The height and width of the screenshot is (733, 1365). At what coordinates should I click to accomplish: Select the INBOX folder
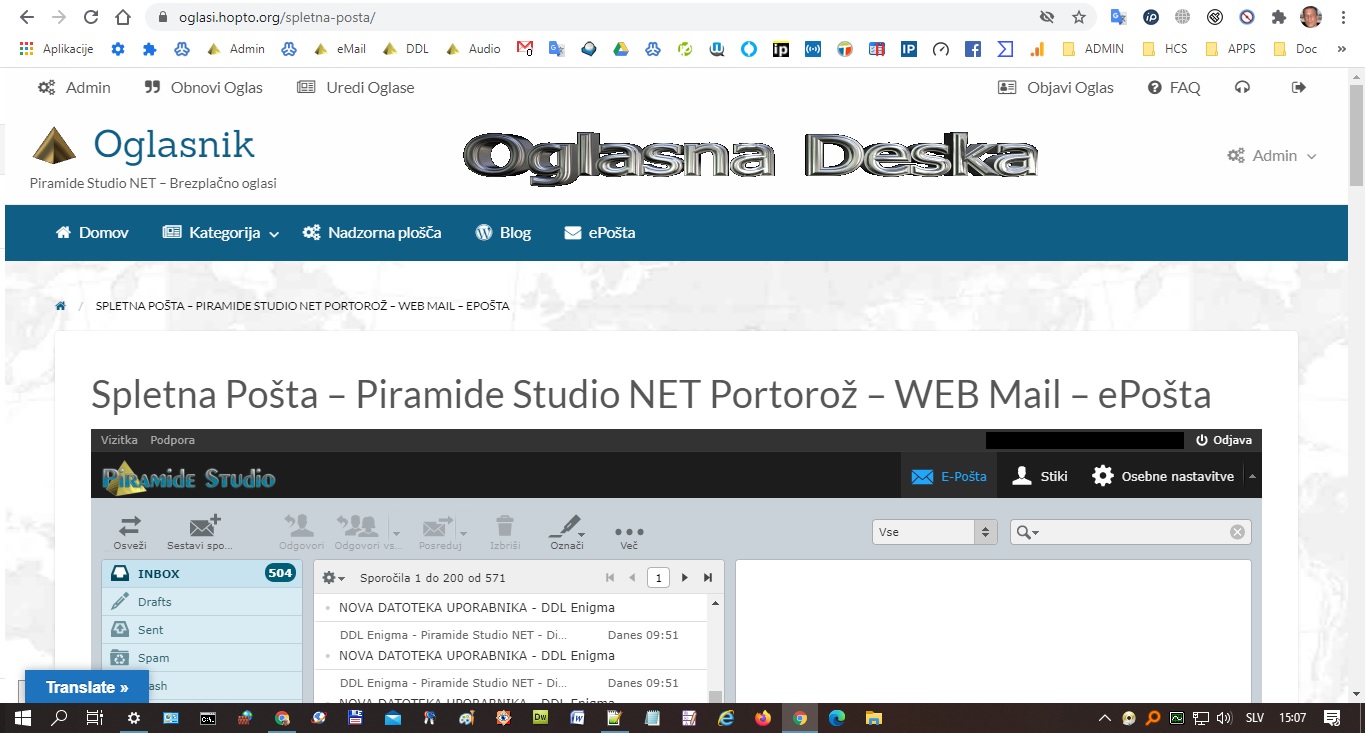coord(202,574)
